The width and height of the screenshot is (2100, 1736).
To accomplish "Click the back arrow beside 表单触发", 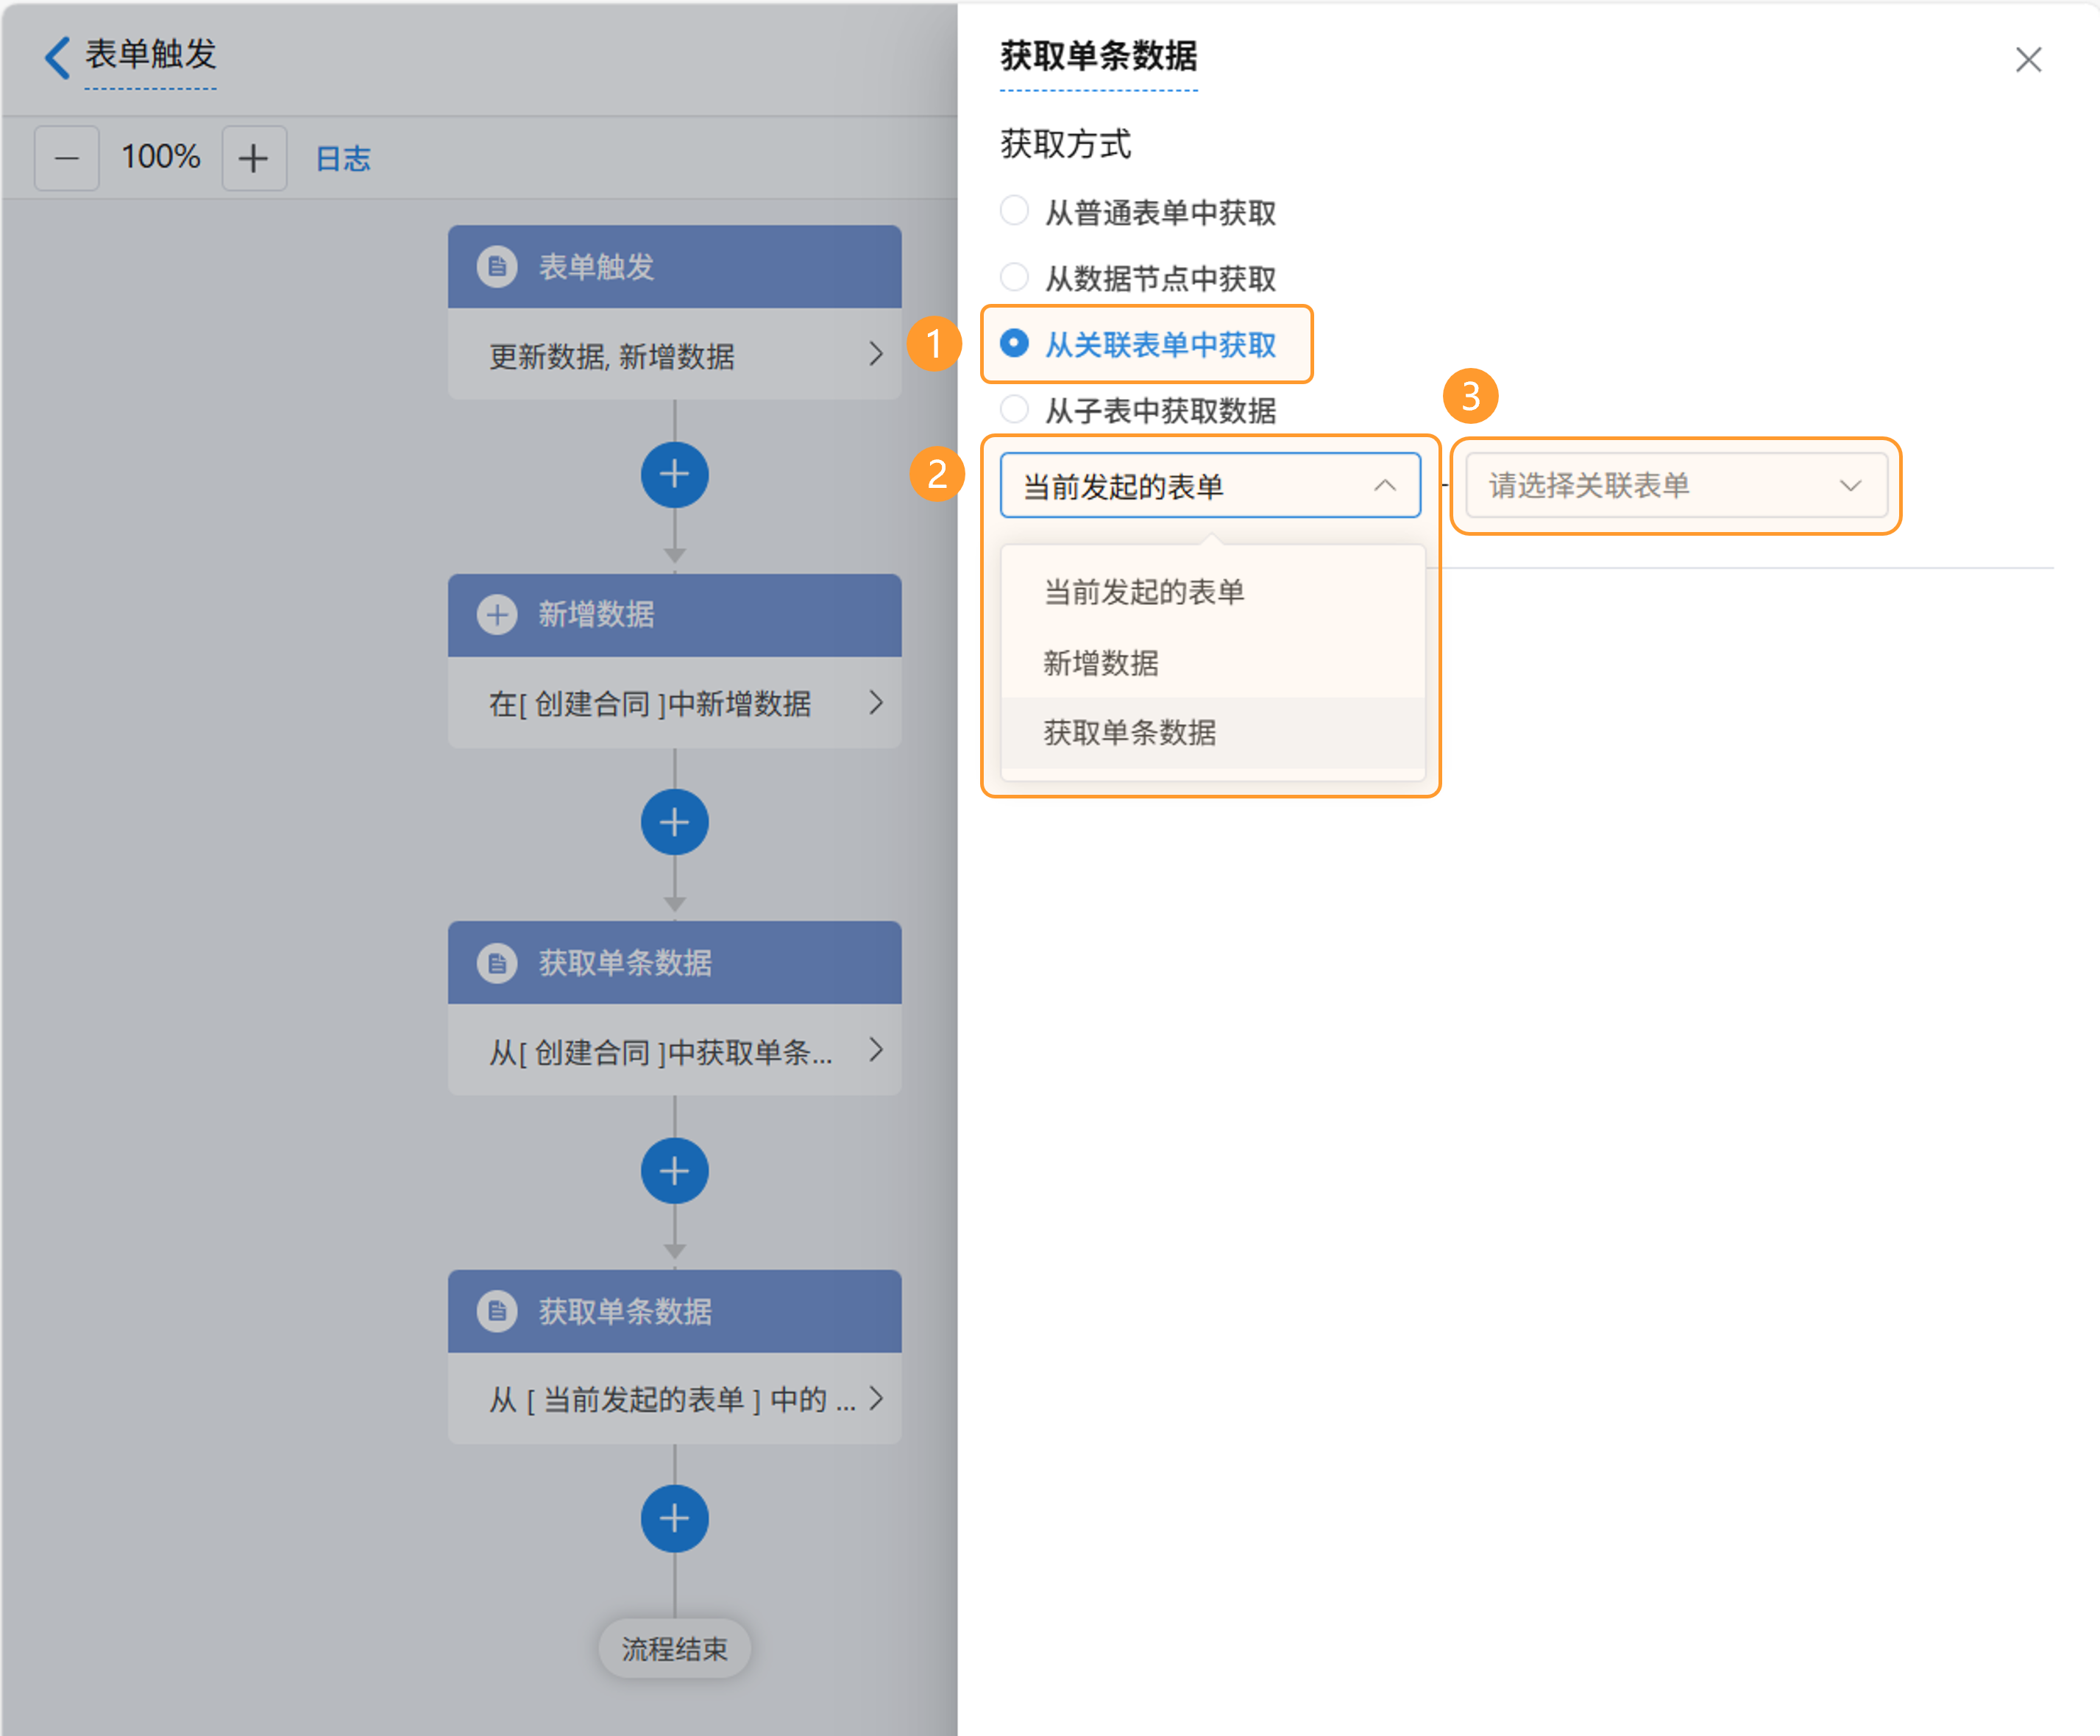I will 57,57.
